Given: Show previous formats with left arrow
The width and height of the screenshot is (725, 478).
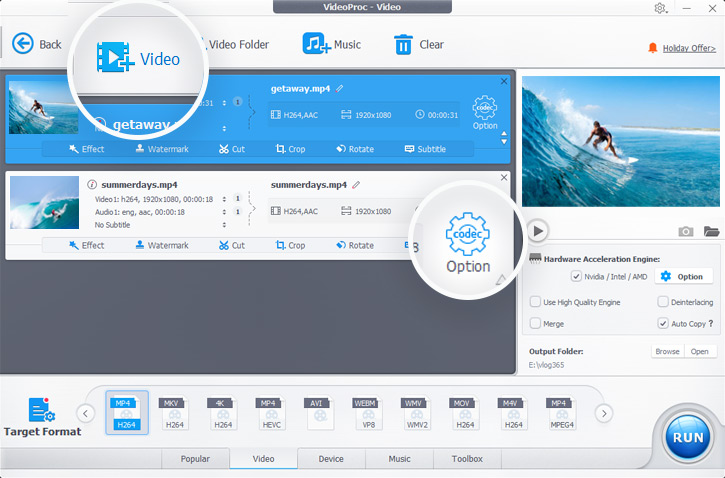Looking at the screenshot, I should click(86, 413).
